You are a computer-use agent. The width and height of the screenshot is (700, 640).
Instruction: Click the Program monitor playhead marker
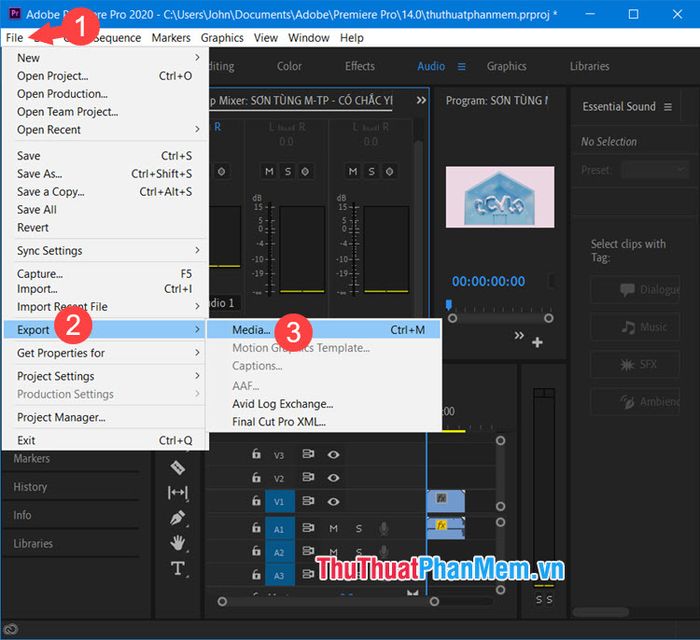click(449, 304)
